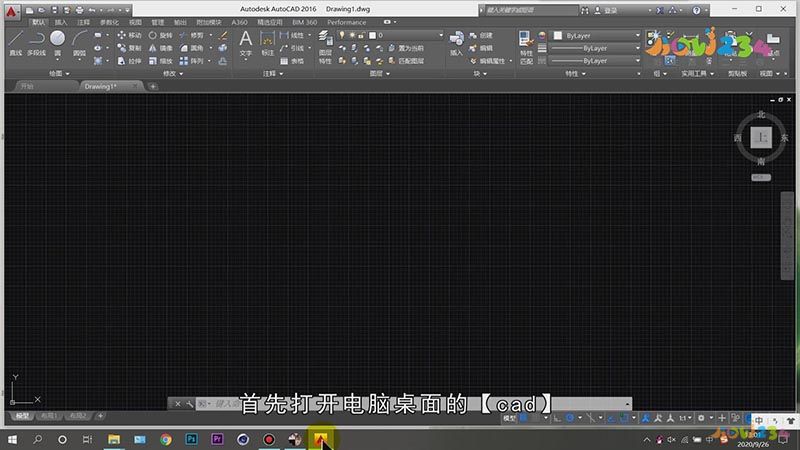
Task: Click the Stretch (拉伸) tool
Action: [x=129, y=61]
